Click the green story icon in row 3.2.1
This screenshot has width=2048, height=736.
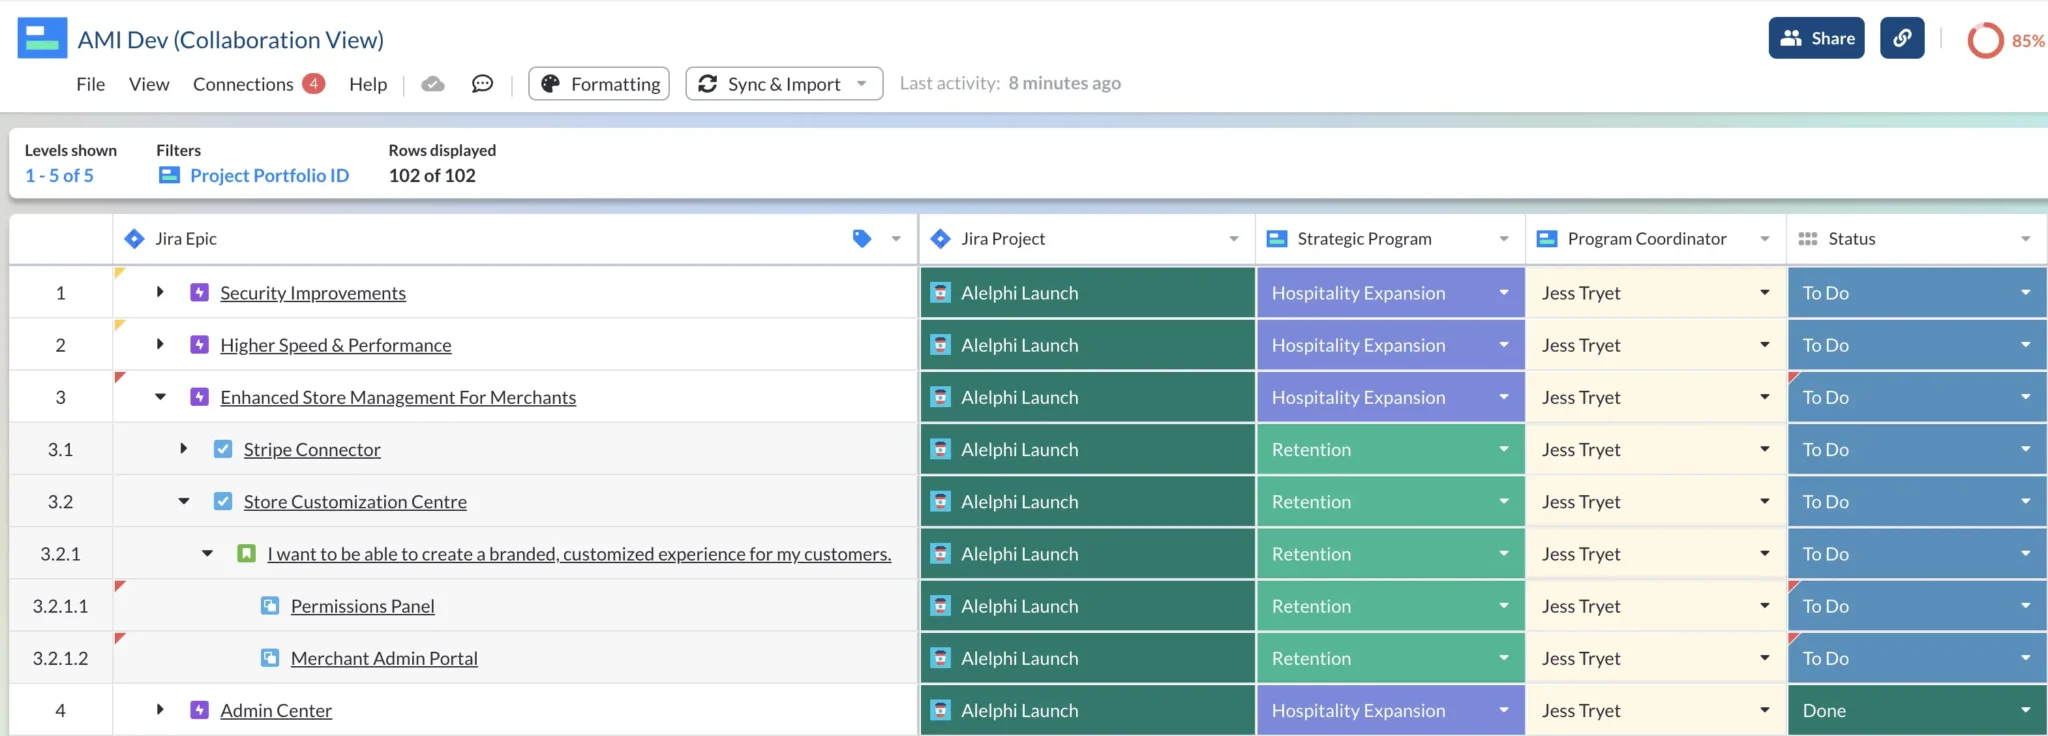point(246,553)
